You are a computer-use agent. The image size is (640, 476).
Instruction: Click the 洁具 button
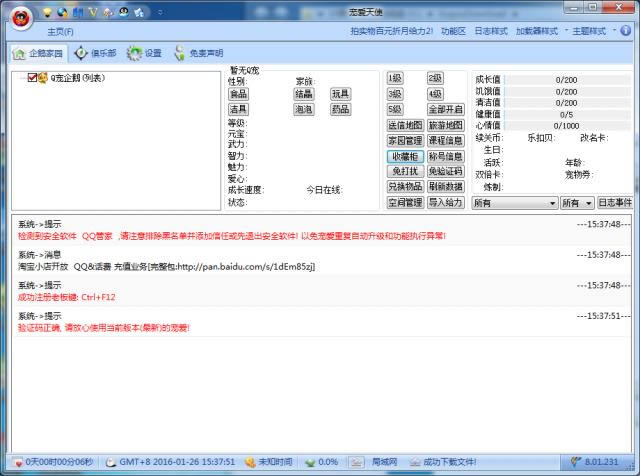coord(238,109)
